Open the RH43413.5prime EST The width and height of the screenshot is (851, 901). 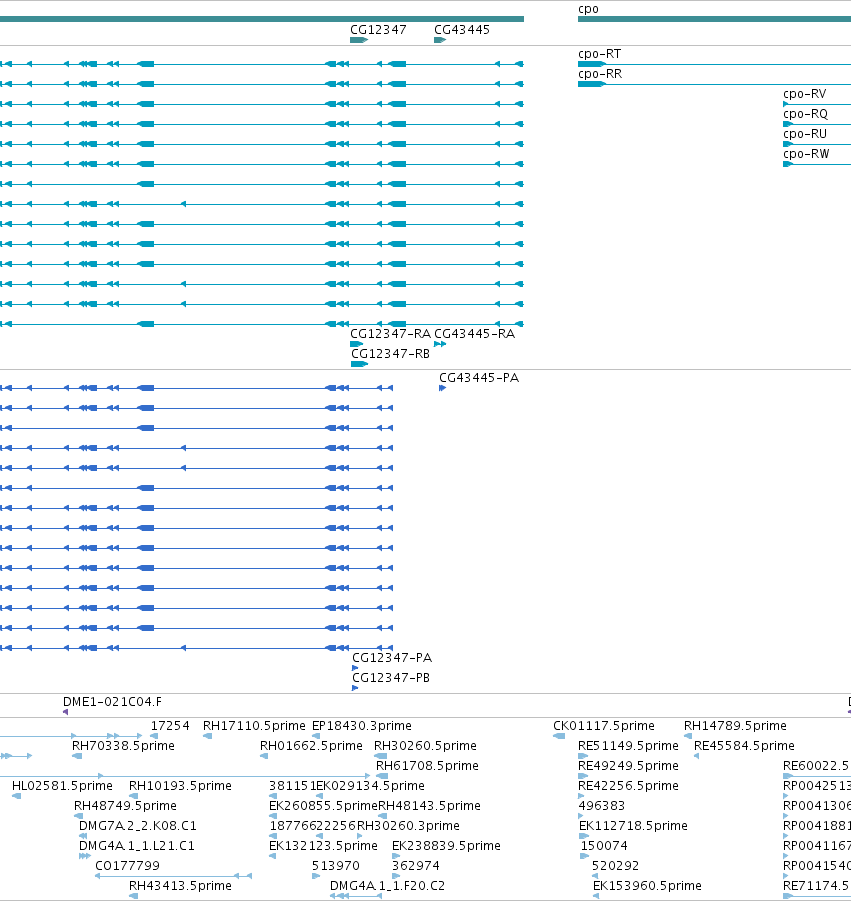180,886
